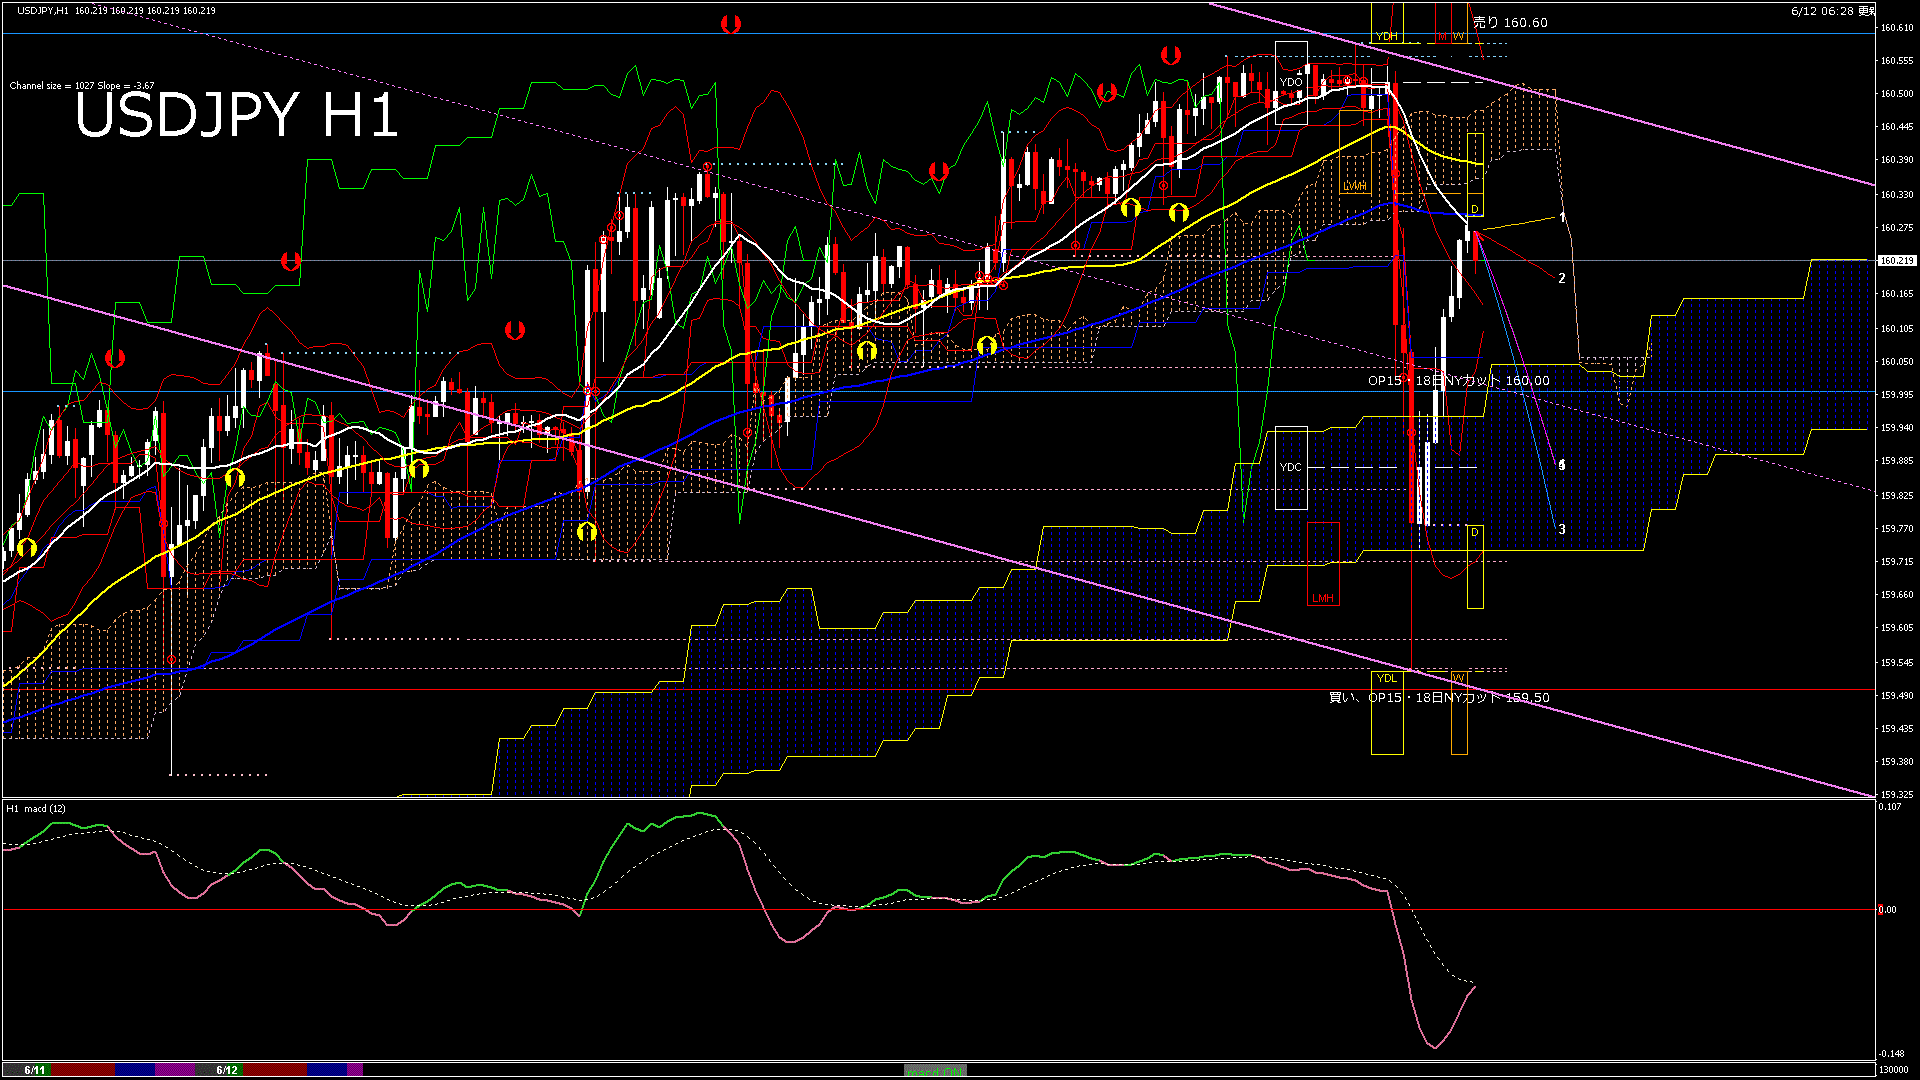The height and width of the screenshot is (1080, 1920).
Task: Select the red LMH marker label
Action: pos(1323,598)
